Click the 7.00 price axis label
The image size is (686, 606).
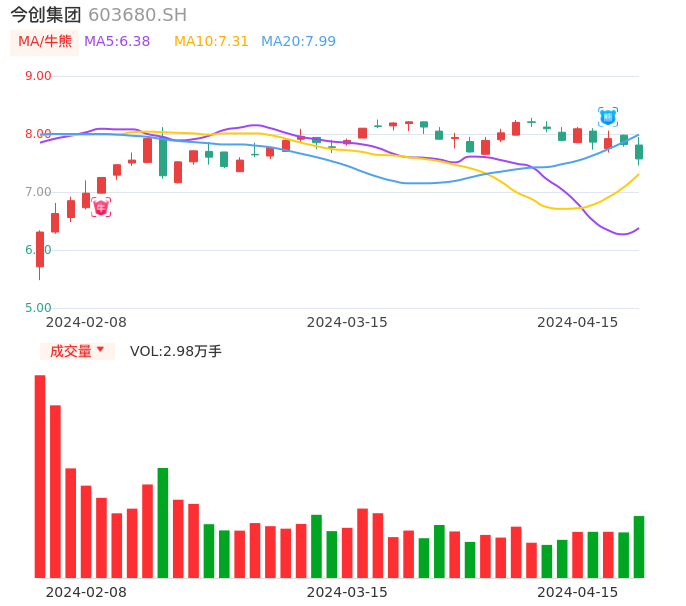pyautogui.click(x=38, y=192)
